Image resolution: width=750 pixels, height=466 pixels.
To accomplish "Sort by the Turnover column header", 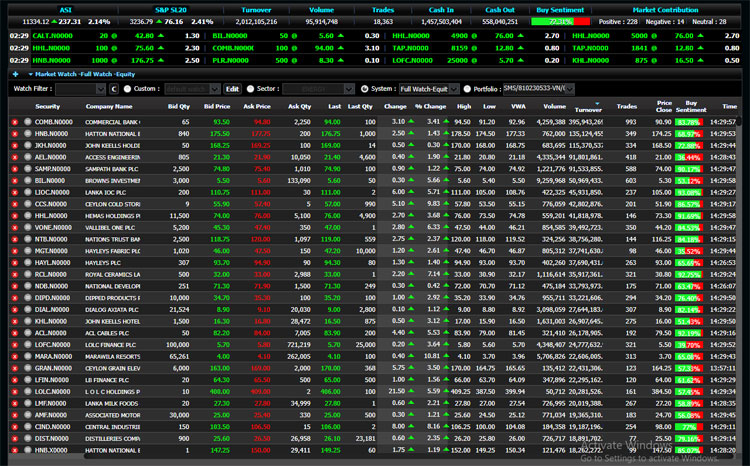I will (x=588, y=110).
